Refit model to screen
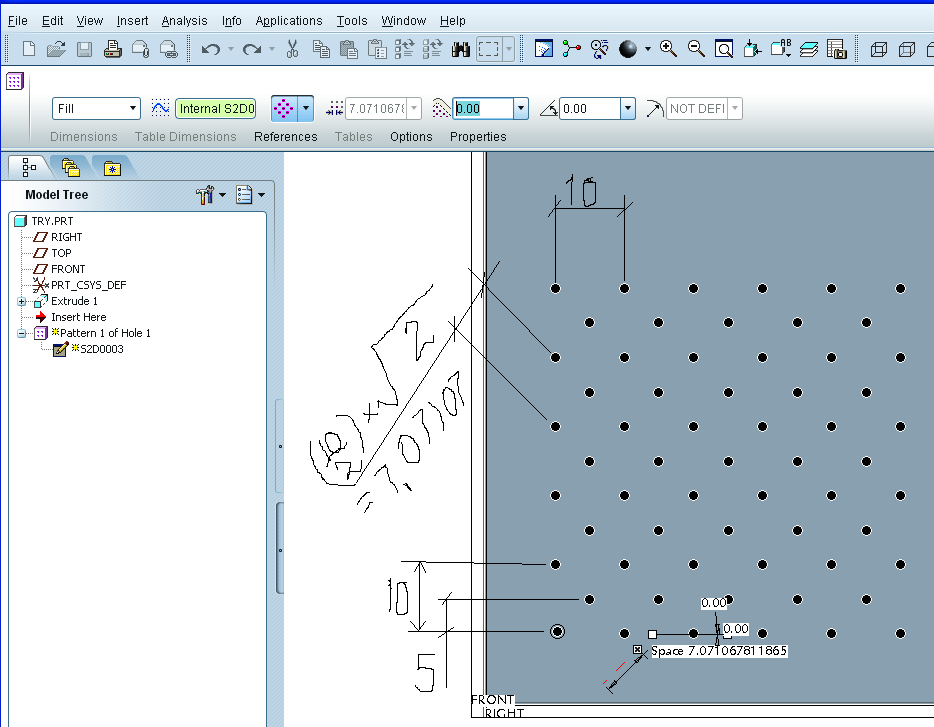Image resolution: width=934 pixels, height=727 pixels. coord(724,49)
